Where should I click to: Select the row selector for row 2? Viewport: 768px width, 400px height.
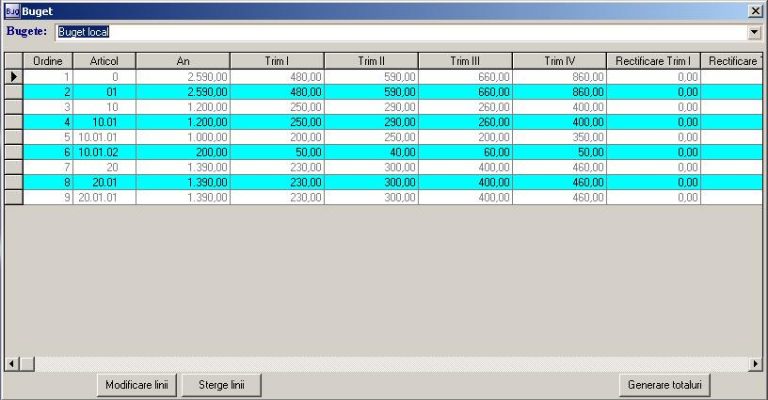tap(14, 91)
